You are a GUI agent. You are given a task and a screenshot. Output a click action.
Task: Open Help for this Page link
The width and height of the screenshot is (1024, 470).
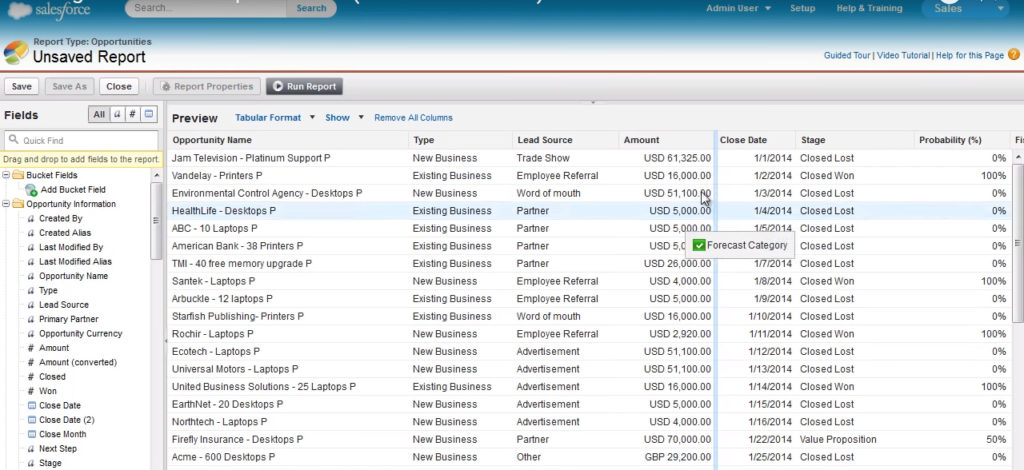coord(970,55)
